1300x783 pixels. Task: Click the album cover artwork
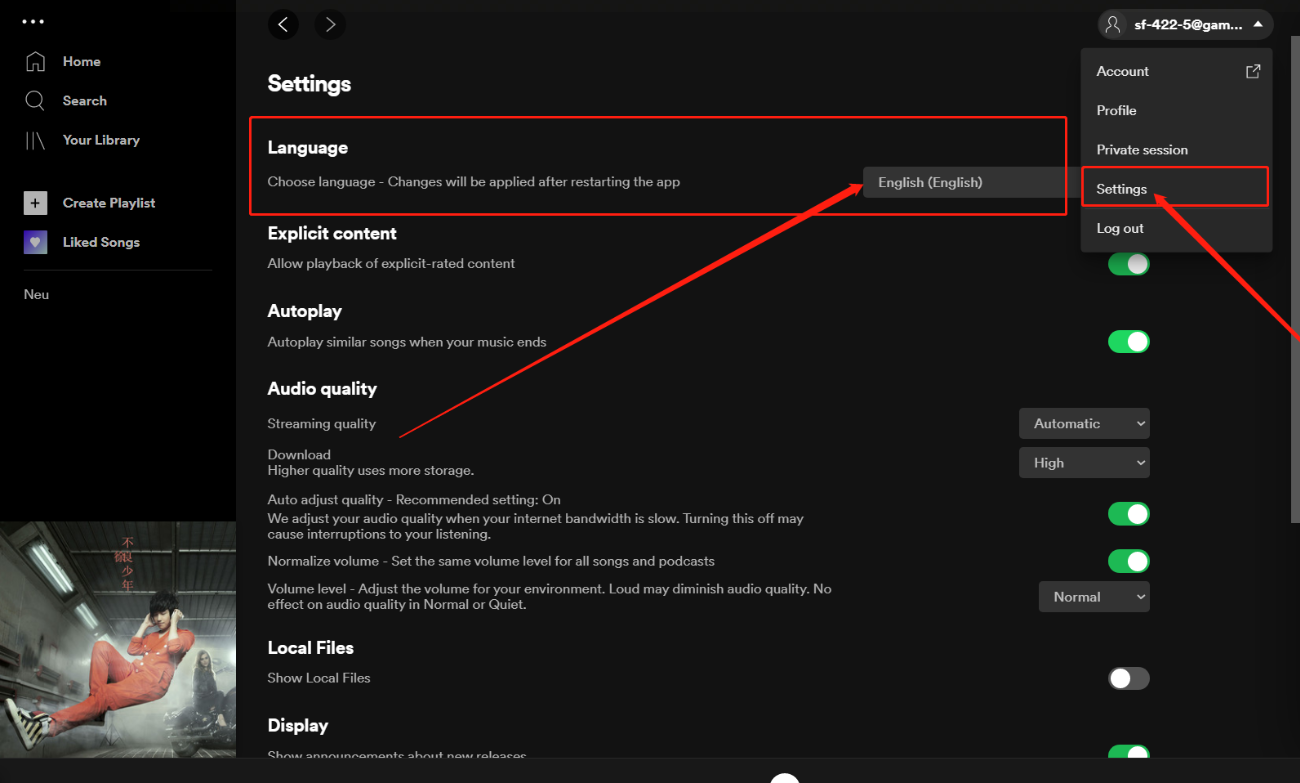click(118, 640)
